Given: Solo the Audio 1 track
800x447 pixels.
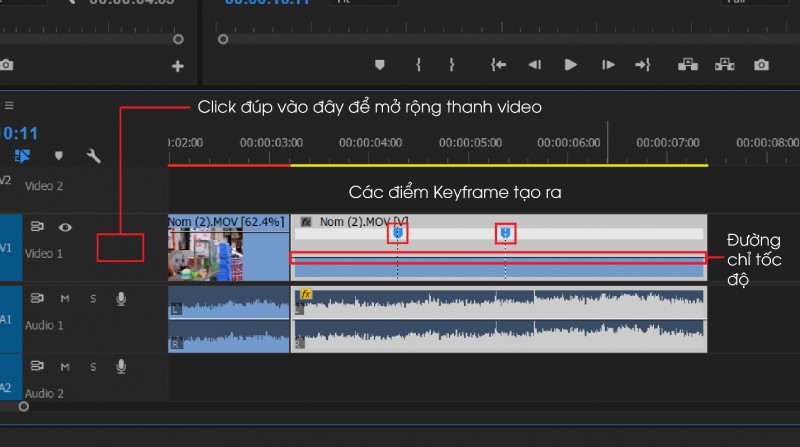Looking at the screenshot, I should 93,299.
